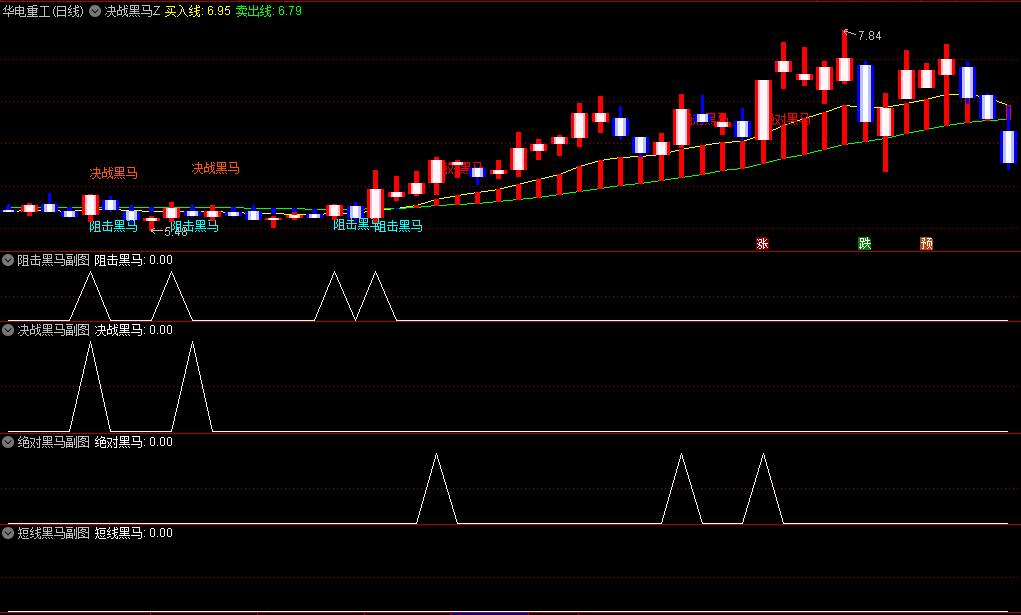The image size is (1021, 615).
Task: Click the first orange 决战黑马 signal label
Action: click(114, 173)
